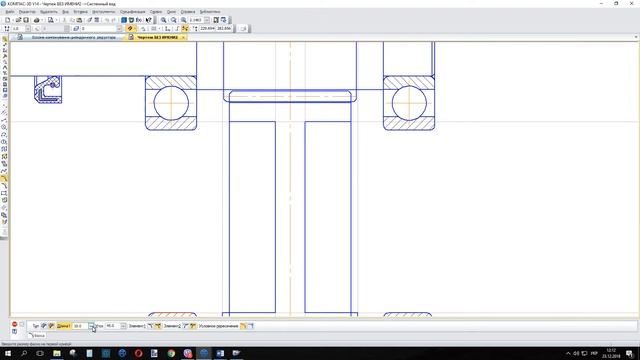Open Windows Start menu
This screenshot has width=640, height=360.
point(8,353)
